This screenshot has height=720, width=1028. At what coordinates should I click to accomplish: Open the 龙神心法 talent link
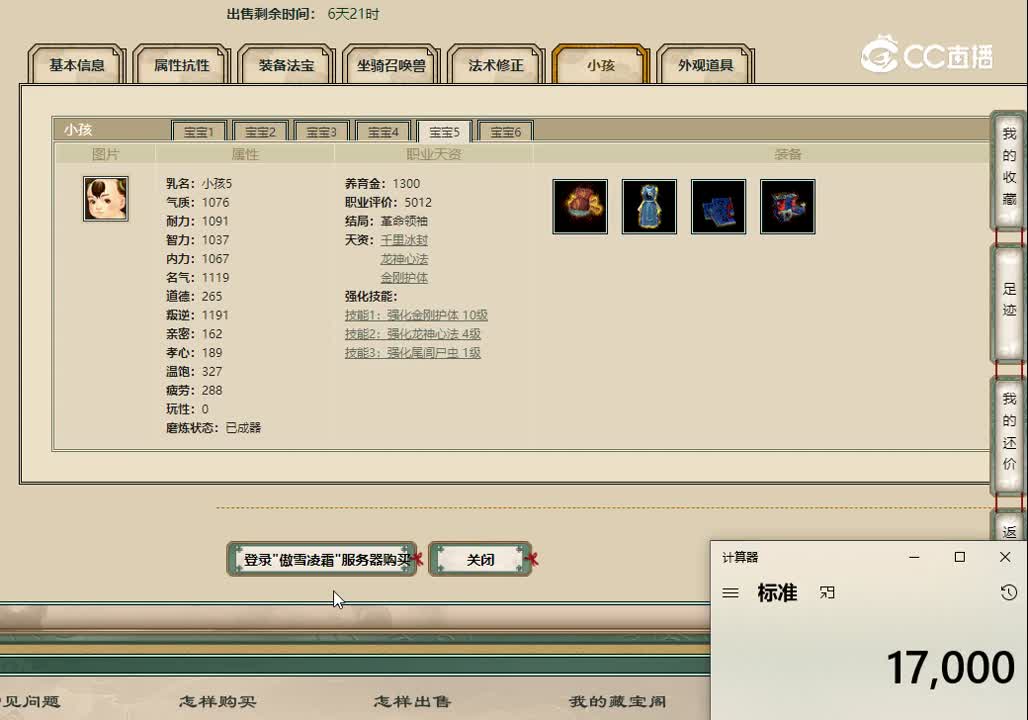pyautogui.click(x=404, y=259)
